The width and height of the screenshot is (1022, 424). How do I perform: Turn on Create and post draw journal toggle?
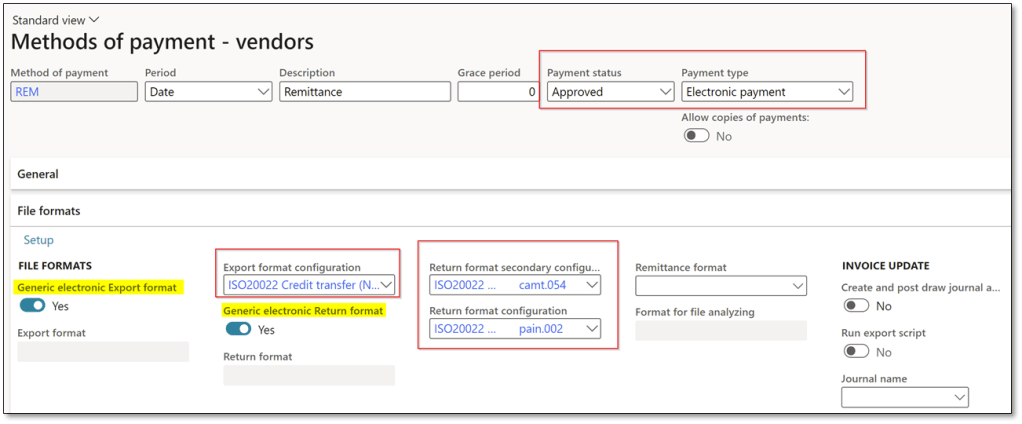coord(857,306)
